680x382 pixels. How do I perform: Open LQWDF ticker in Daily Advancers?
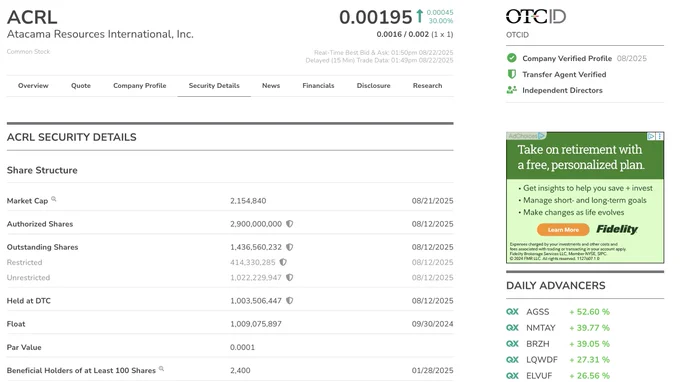click(x=542, y=360)
